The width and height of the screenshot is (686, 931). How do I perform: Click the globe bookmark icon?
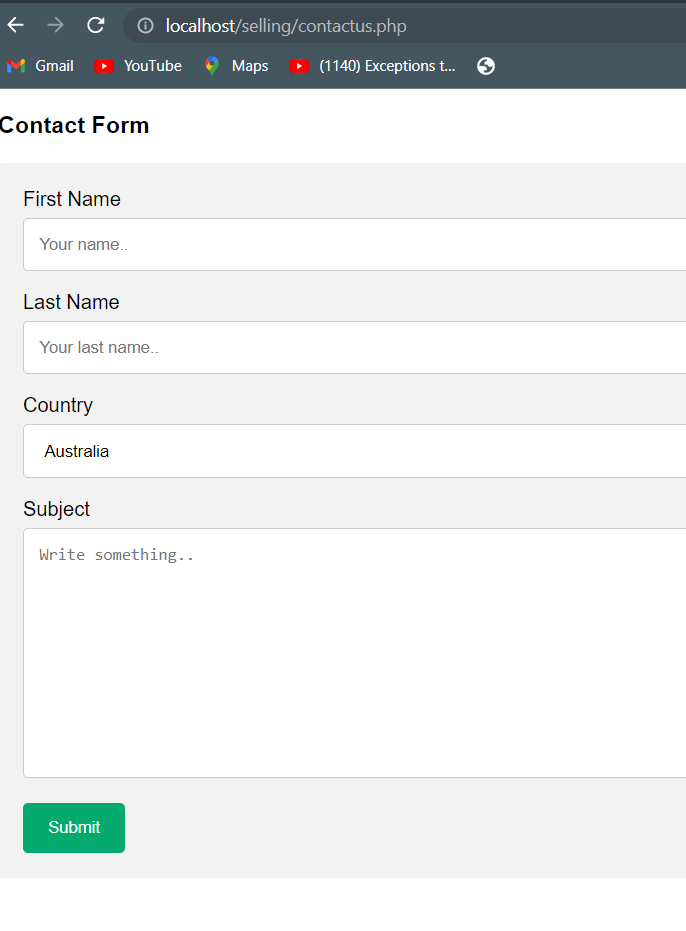point(485,66)
